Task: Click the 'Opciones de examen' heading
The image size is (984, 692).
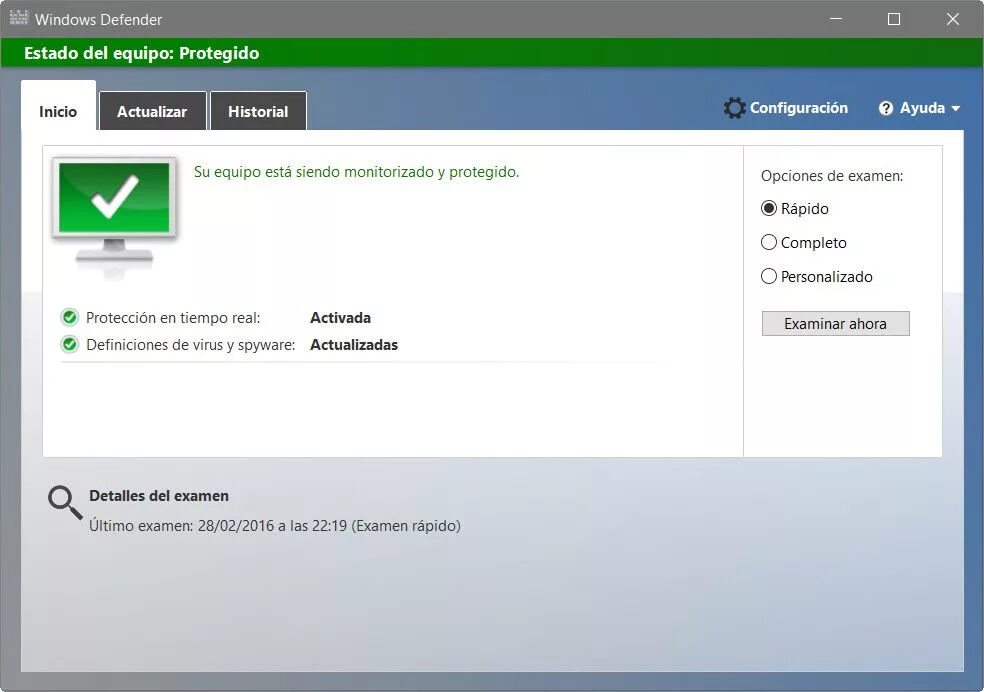Action: point(832,176)
